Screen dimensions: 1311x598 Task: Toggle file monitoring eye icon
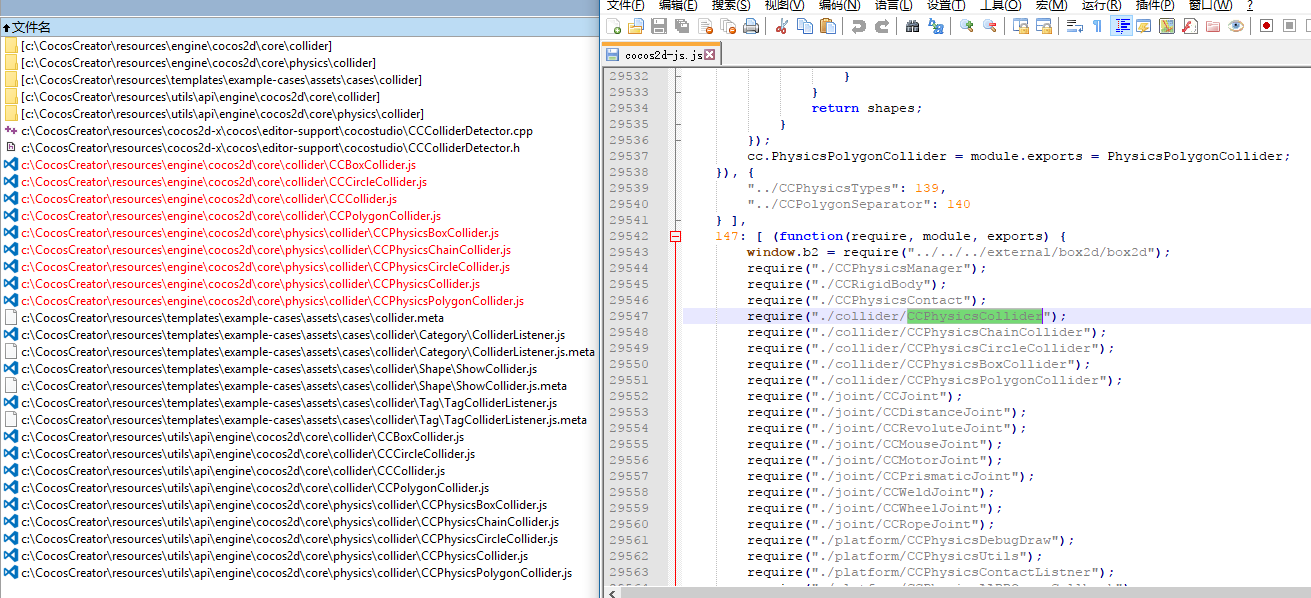pyautogui.click(x=1236, y=26)
